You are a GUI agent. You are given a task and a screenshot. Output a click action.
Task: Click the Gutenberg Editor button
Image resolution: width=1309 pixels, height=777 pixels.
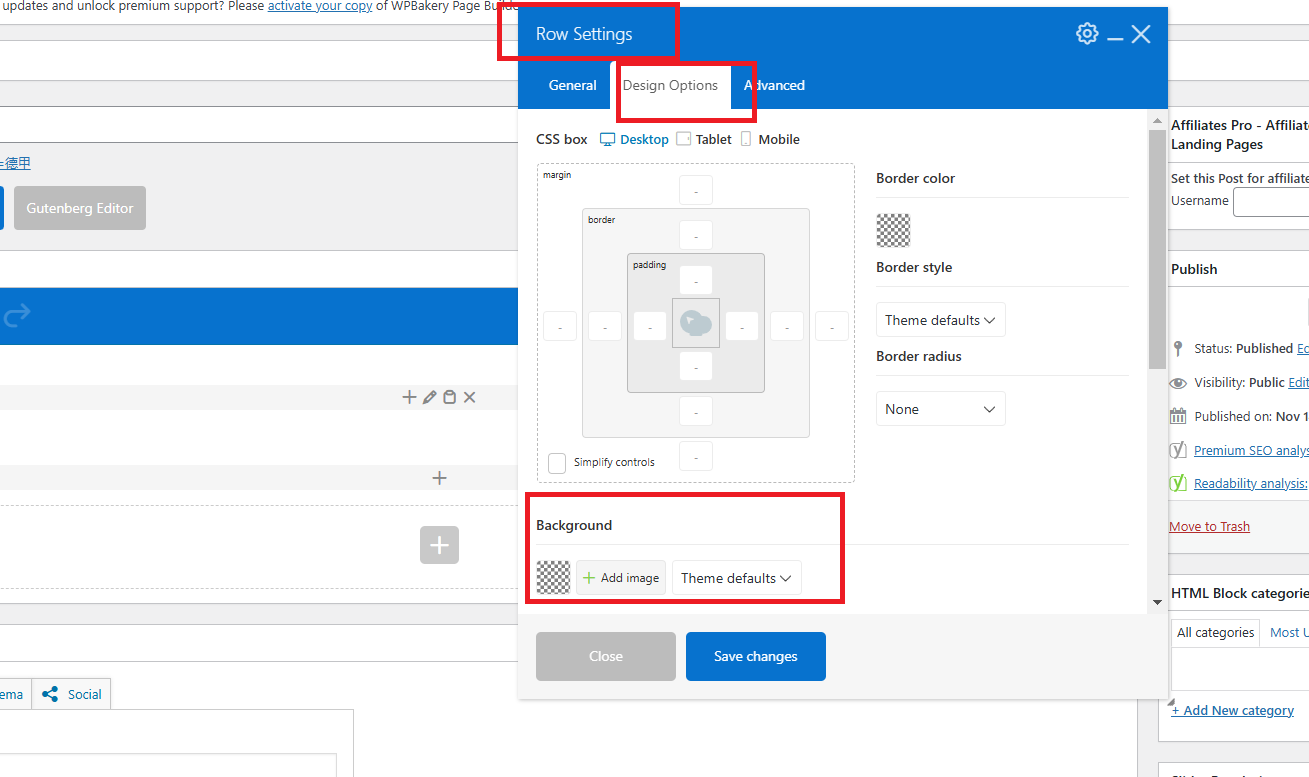(80, 208)
